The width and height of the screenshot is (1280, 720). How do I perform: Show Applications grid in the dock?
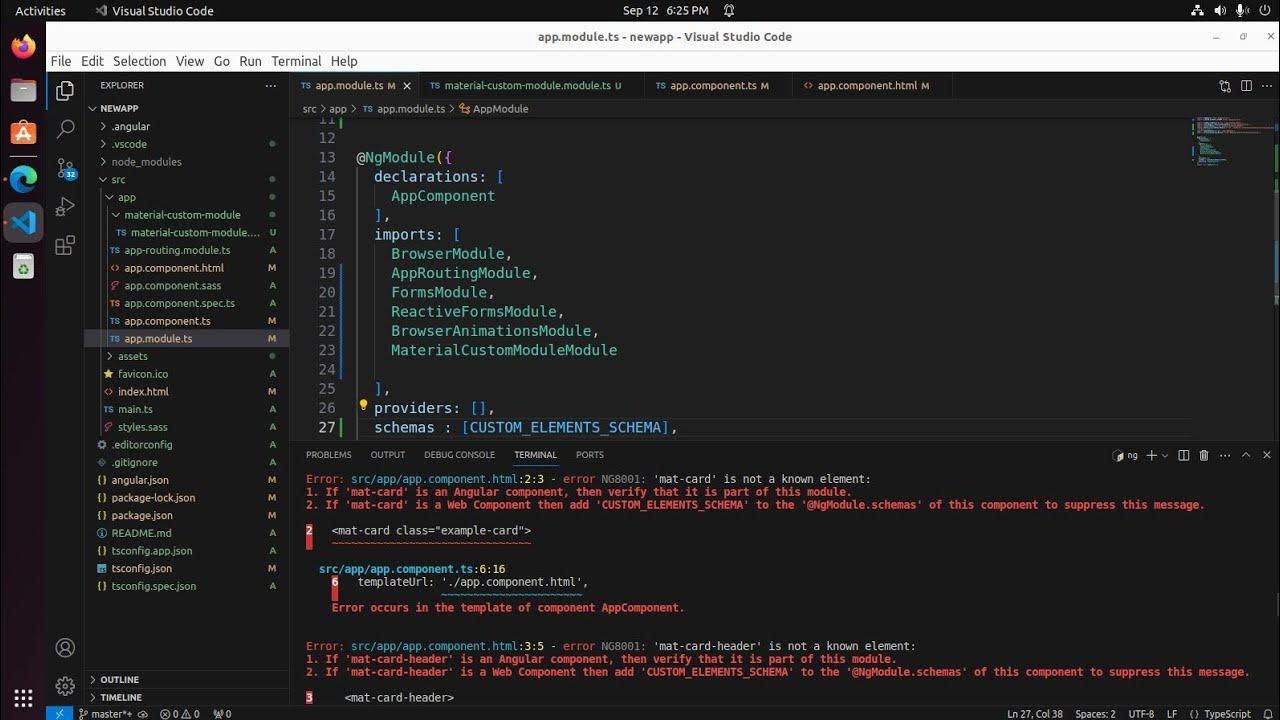[23, 697]
